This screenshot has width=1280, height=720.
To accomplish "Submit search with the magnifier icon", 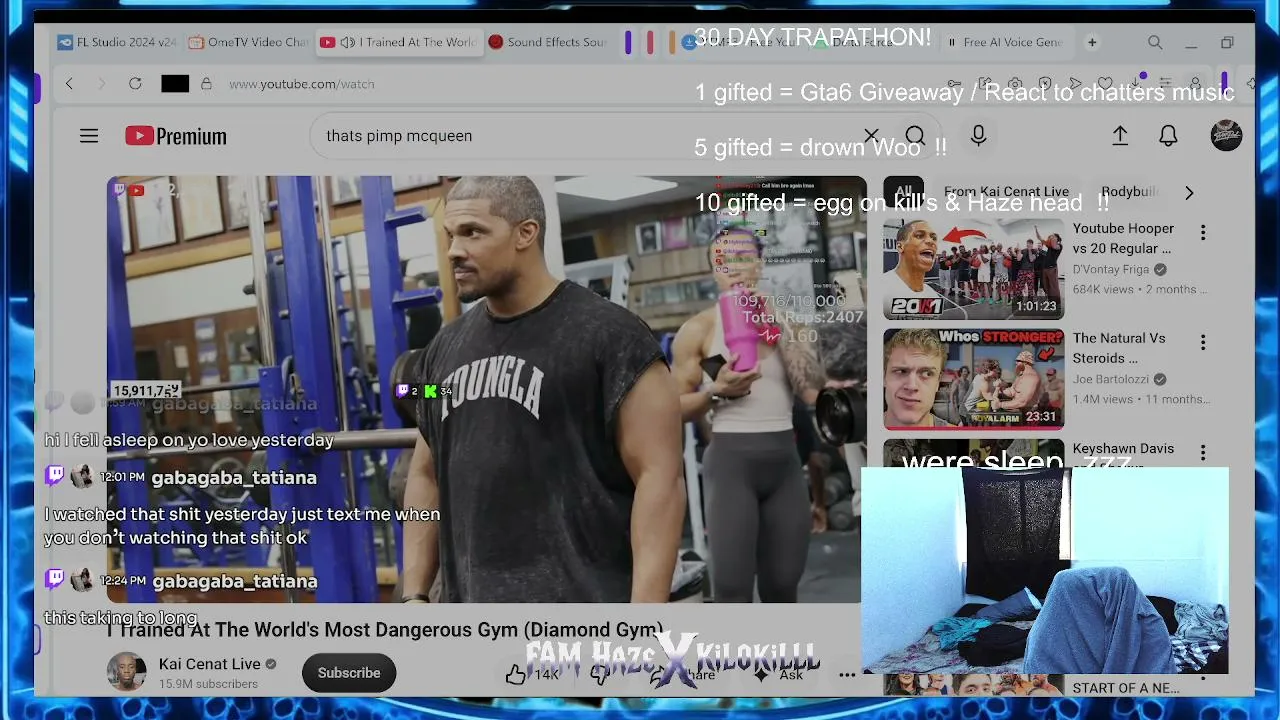I will 915,136.
